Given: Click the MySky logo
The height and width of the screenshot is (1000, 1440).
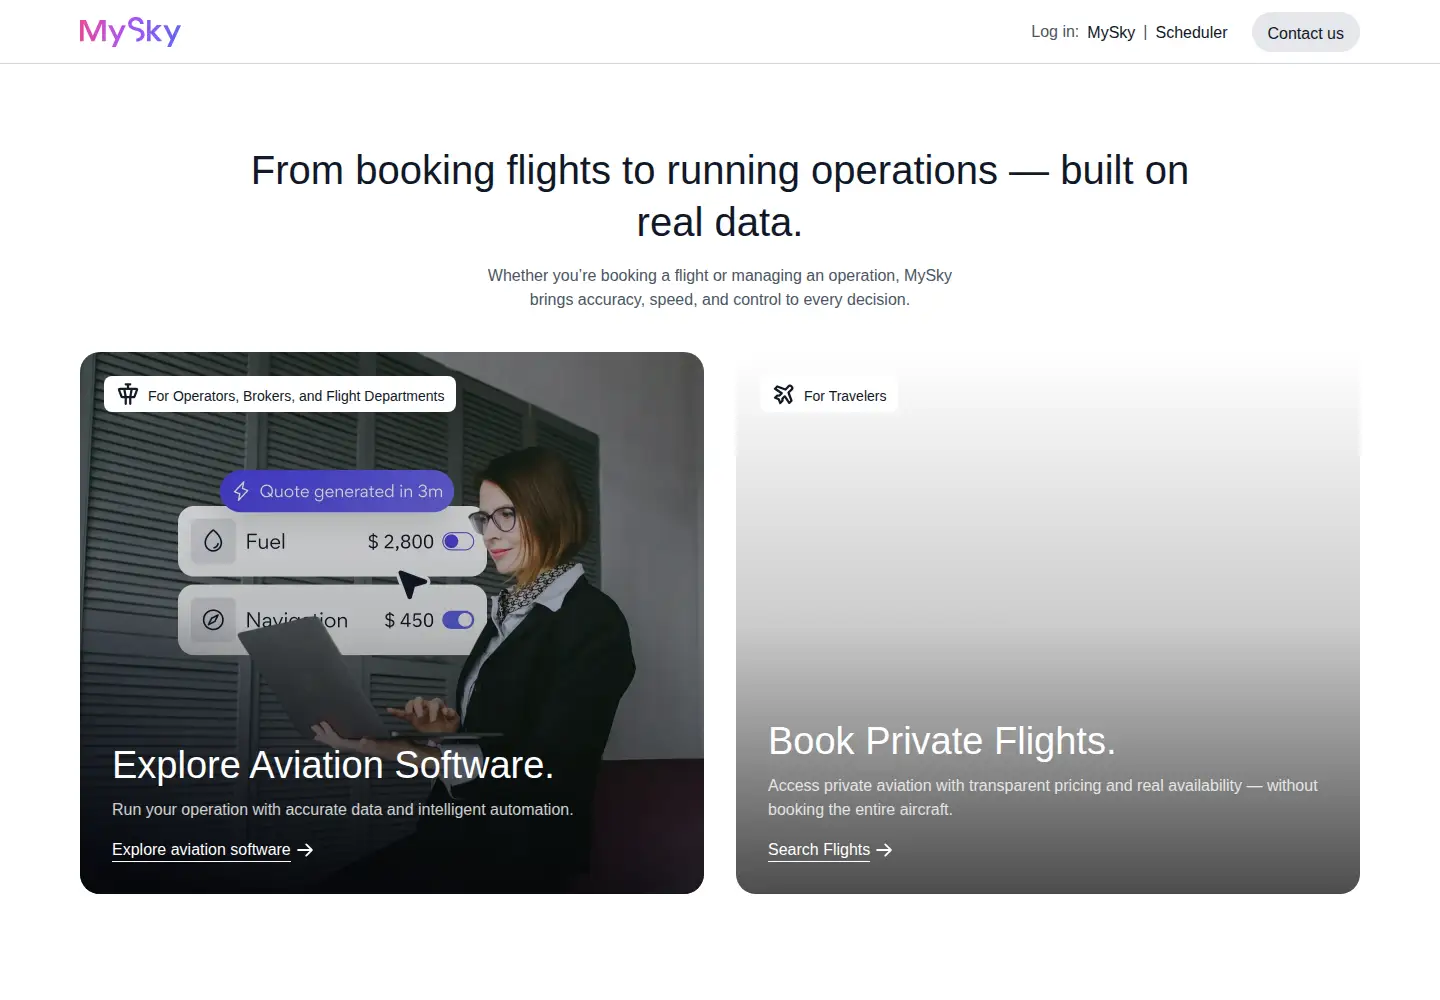Looking at the screenshot, I should (x=130, y=32).
